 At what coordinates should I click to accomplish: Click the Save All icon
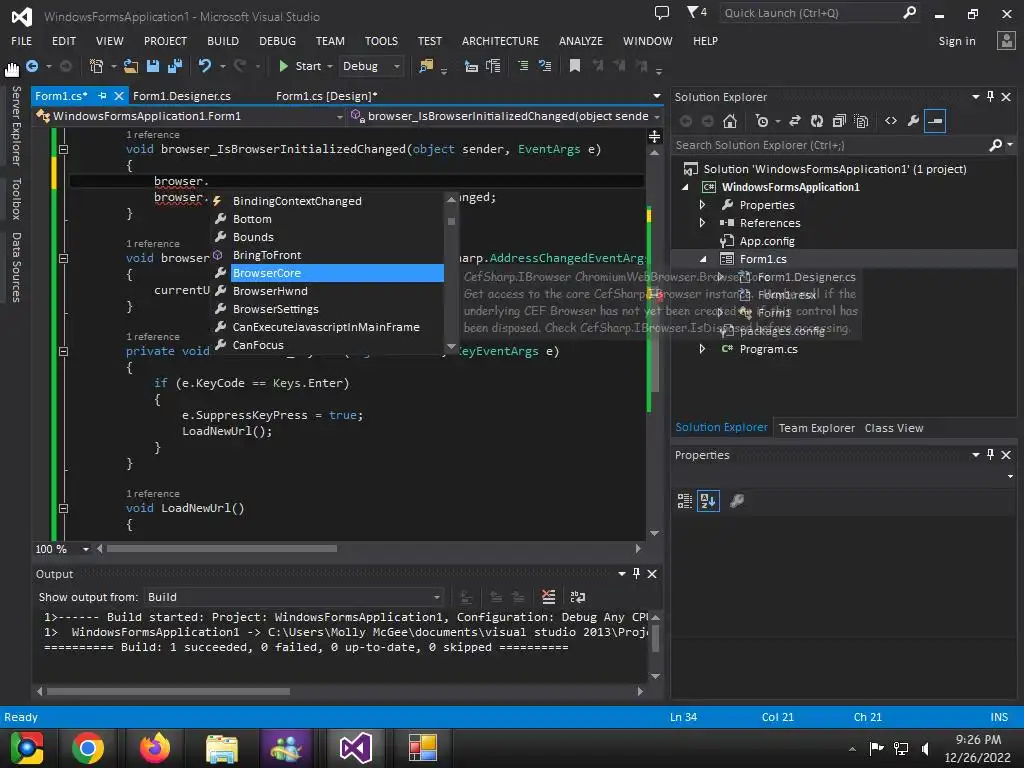(x=174, y=66)
